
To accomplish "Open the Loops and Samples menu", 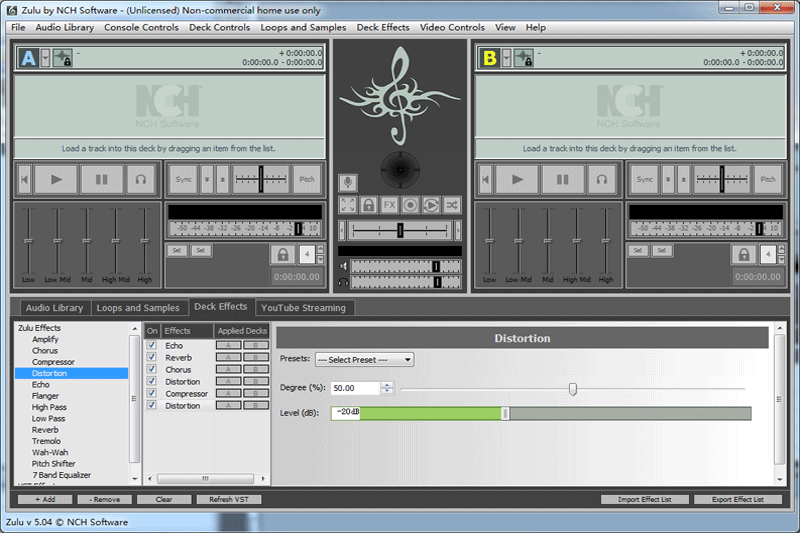I will 303,27.
